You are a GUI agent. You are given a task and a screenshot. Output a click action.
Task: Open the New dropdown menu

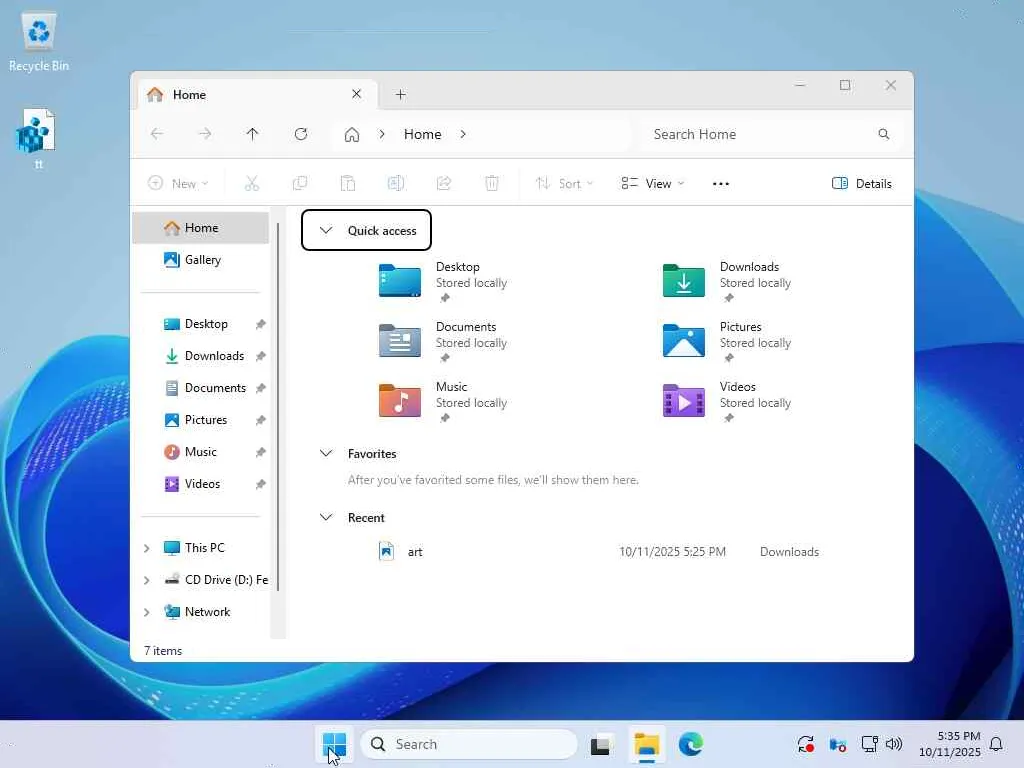coord(178,184)
